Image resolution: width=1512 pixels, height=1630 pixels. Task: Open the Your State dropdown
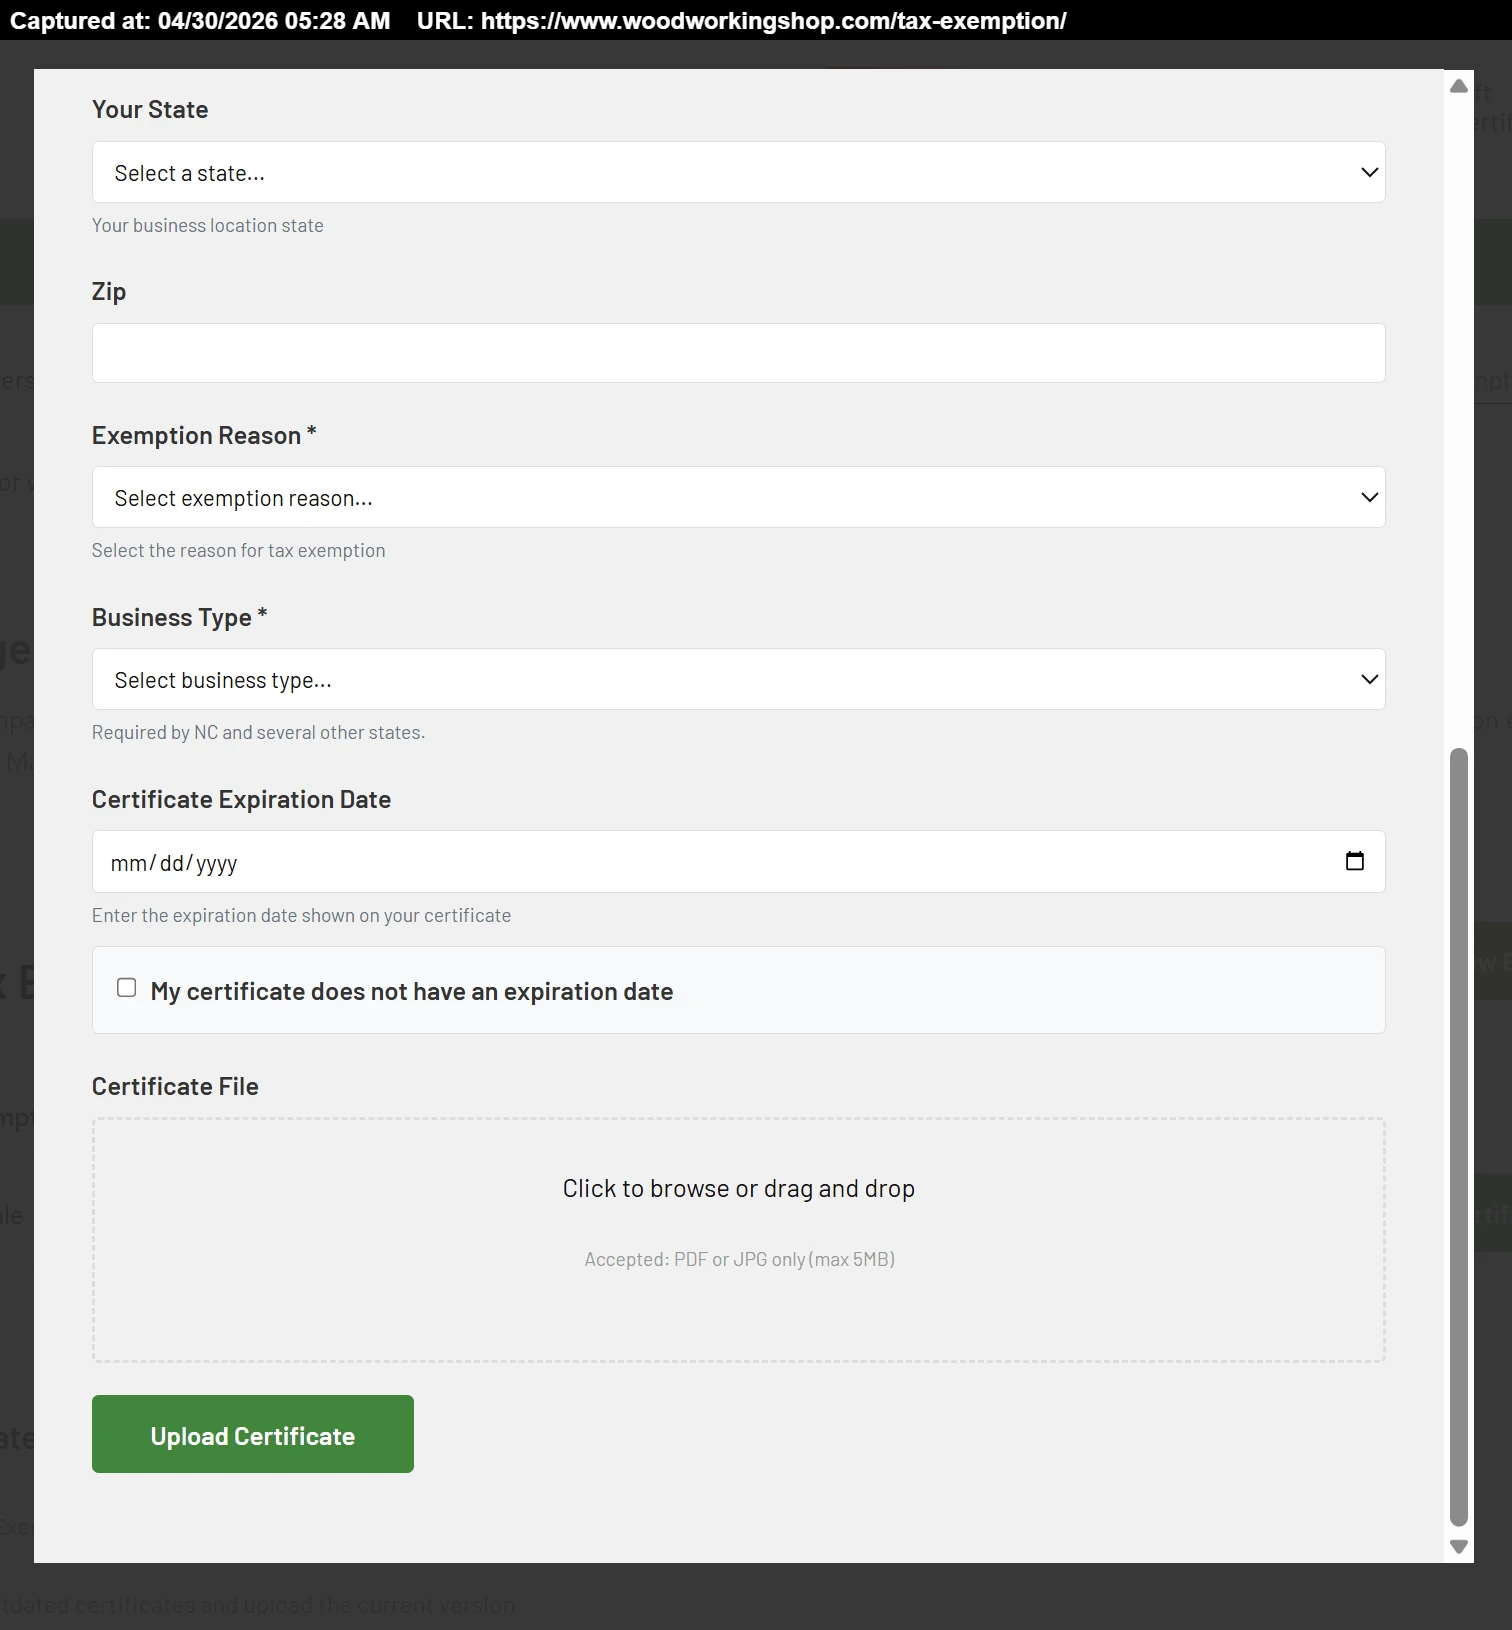738,172
